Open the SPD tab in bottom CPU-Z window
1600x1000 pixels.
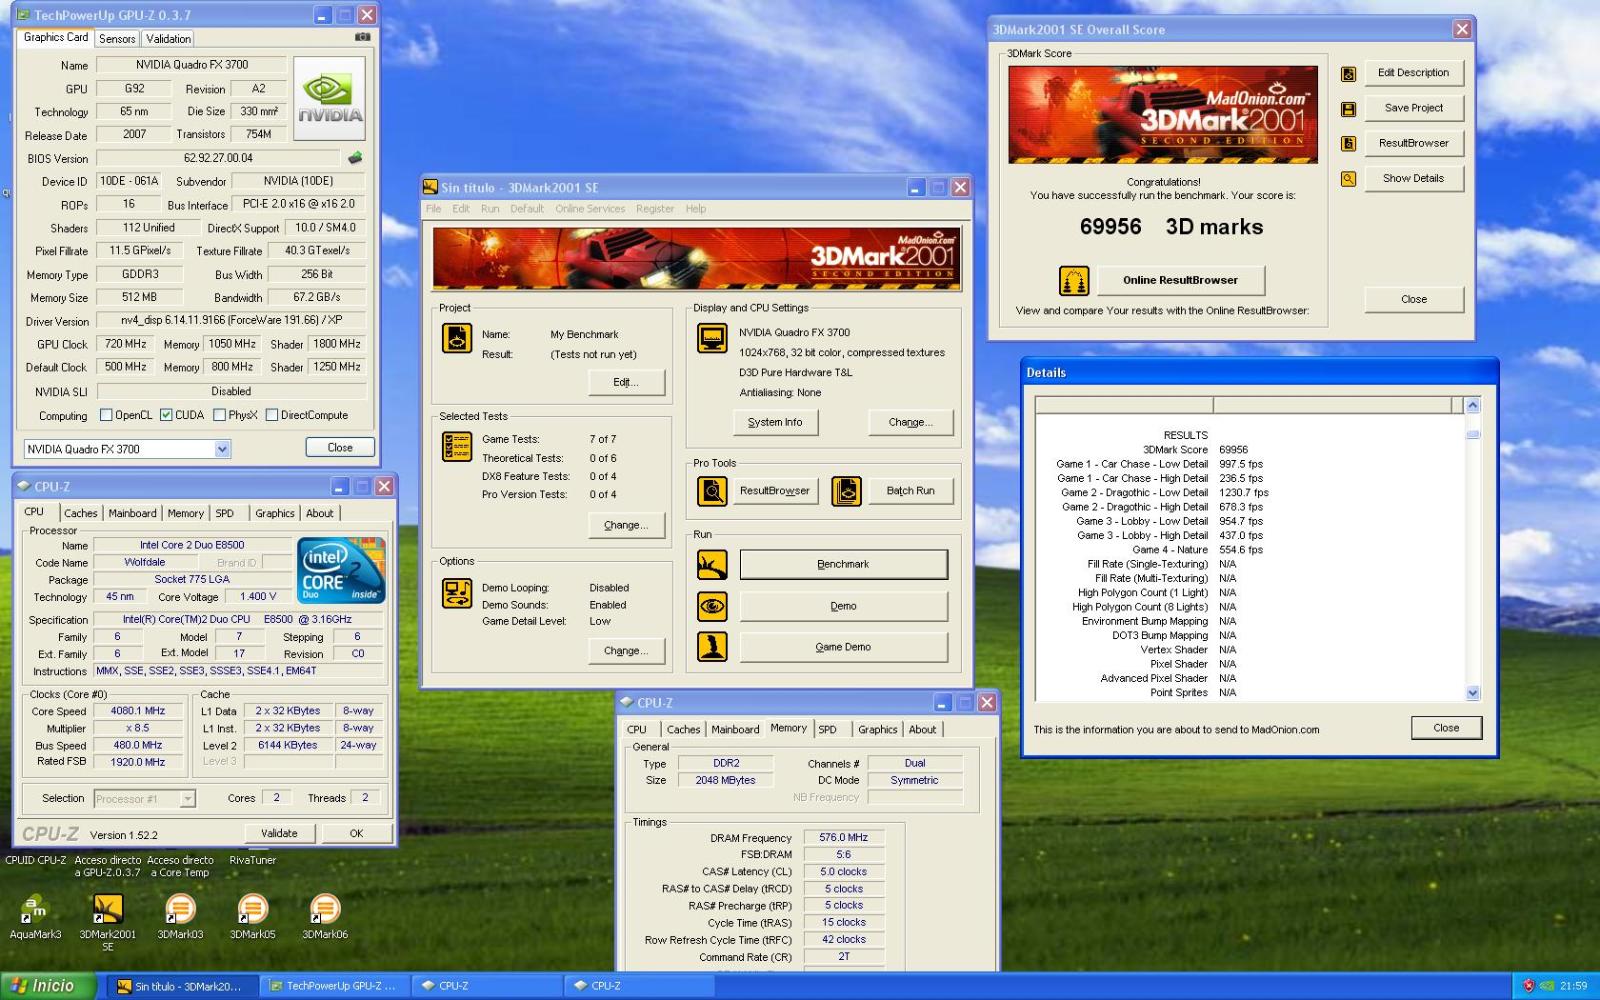[828, 730]
